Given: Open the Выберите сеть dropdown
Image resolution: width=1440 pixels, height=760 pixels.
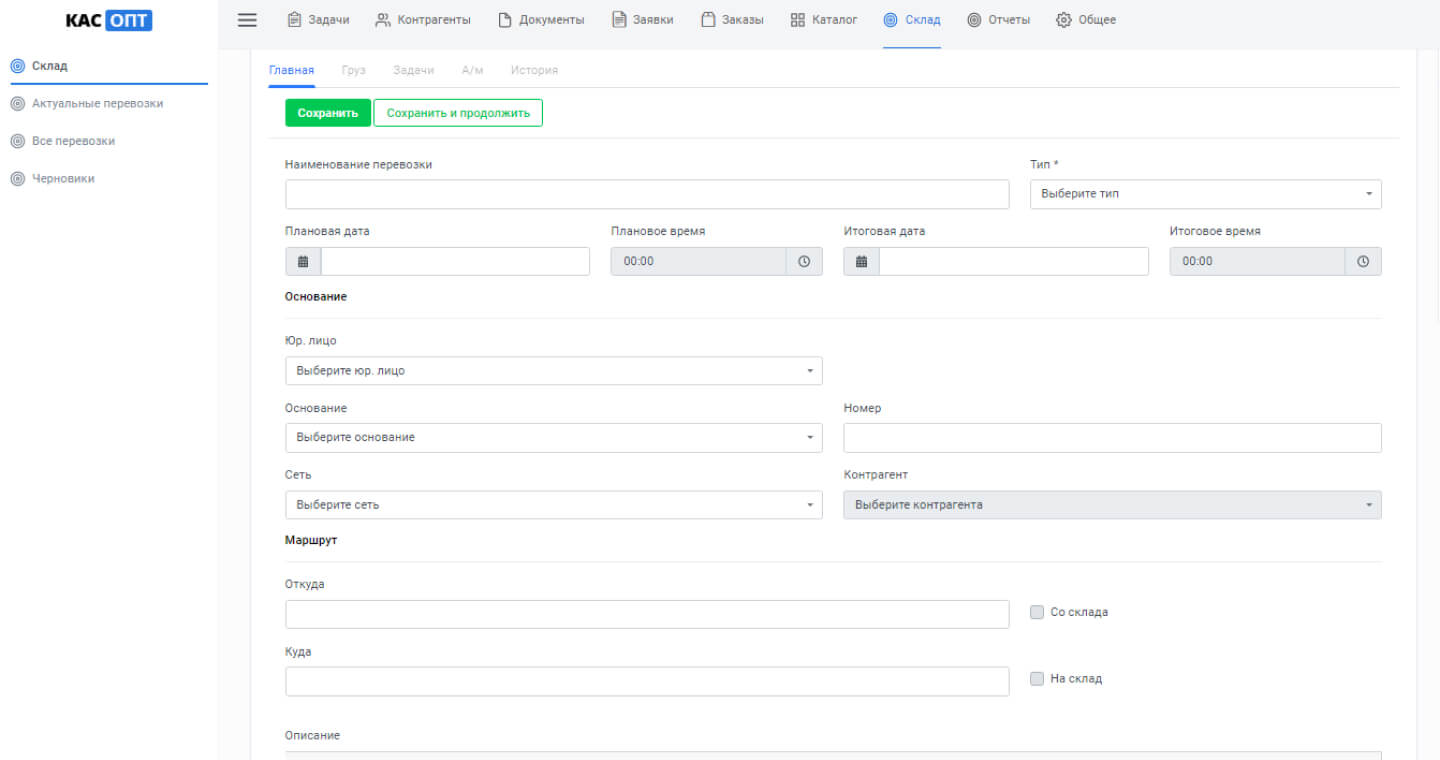Looking at the screenshot, I should click(x=554, y=505).
